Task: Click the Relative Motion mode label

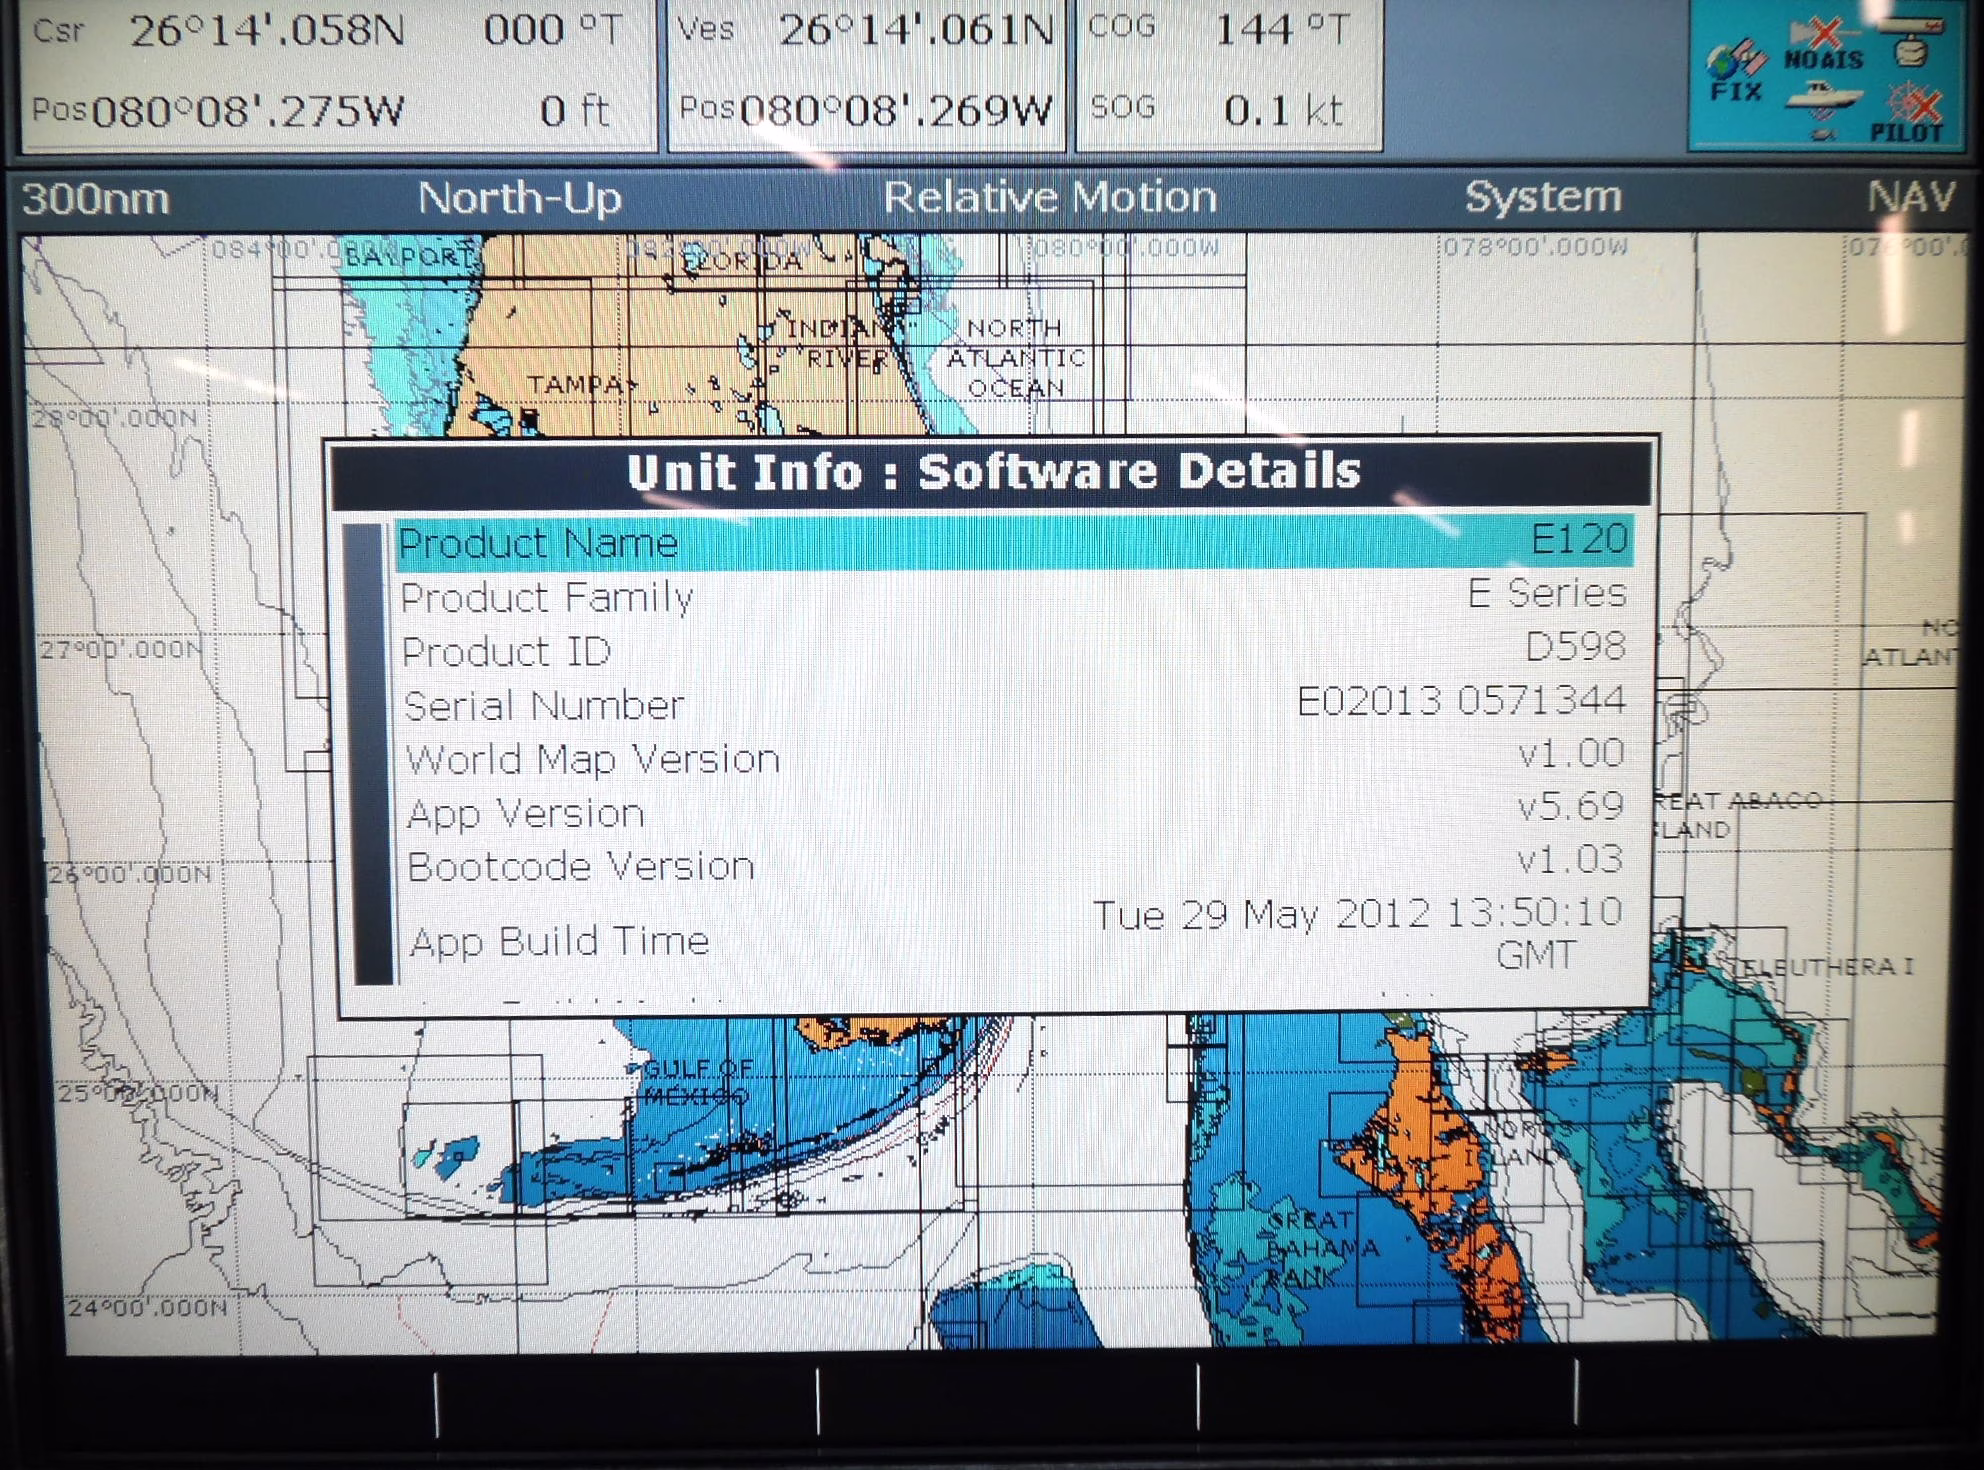Action: click(1050, 197)
